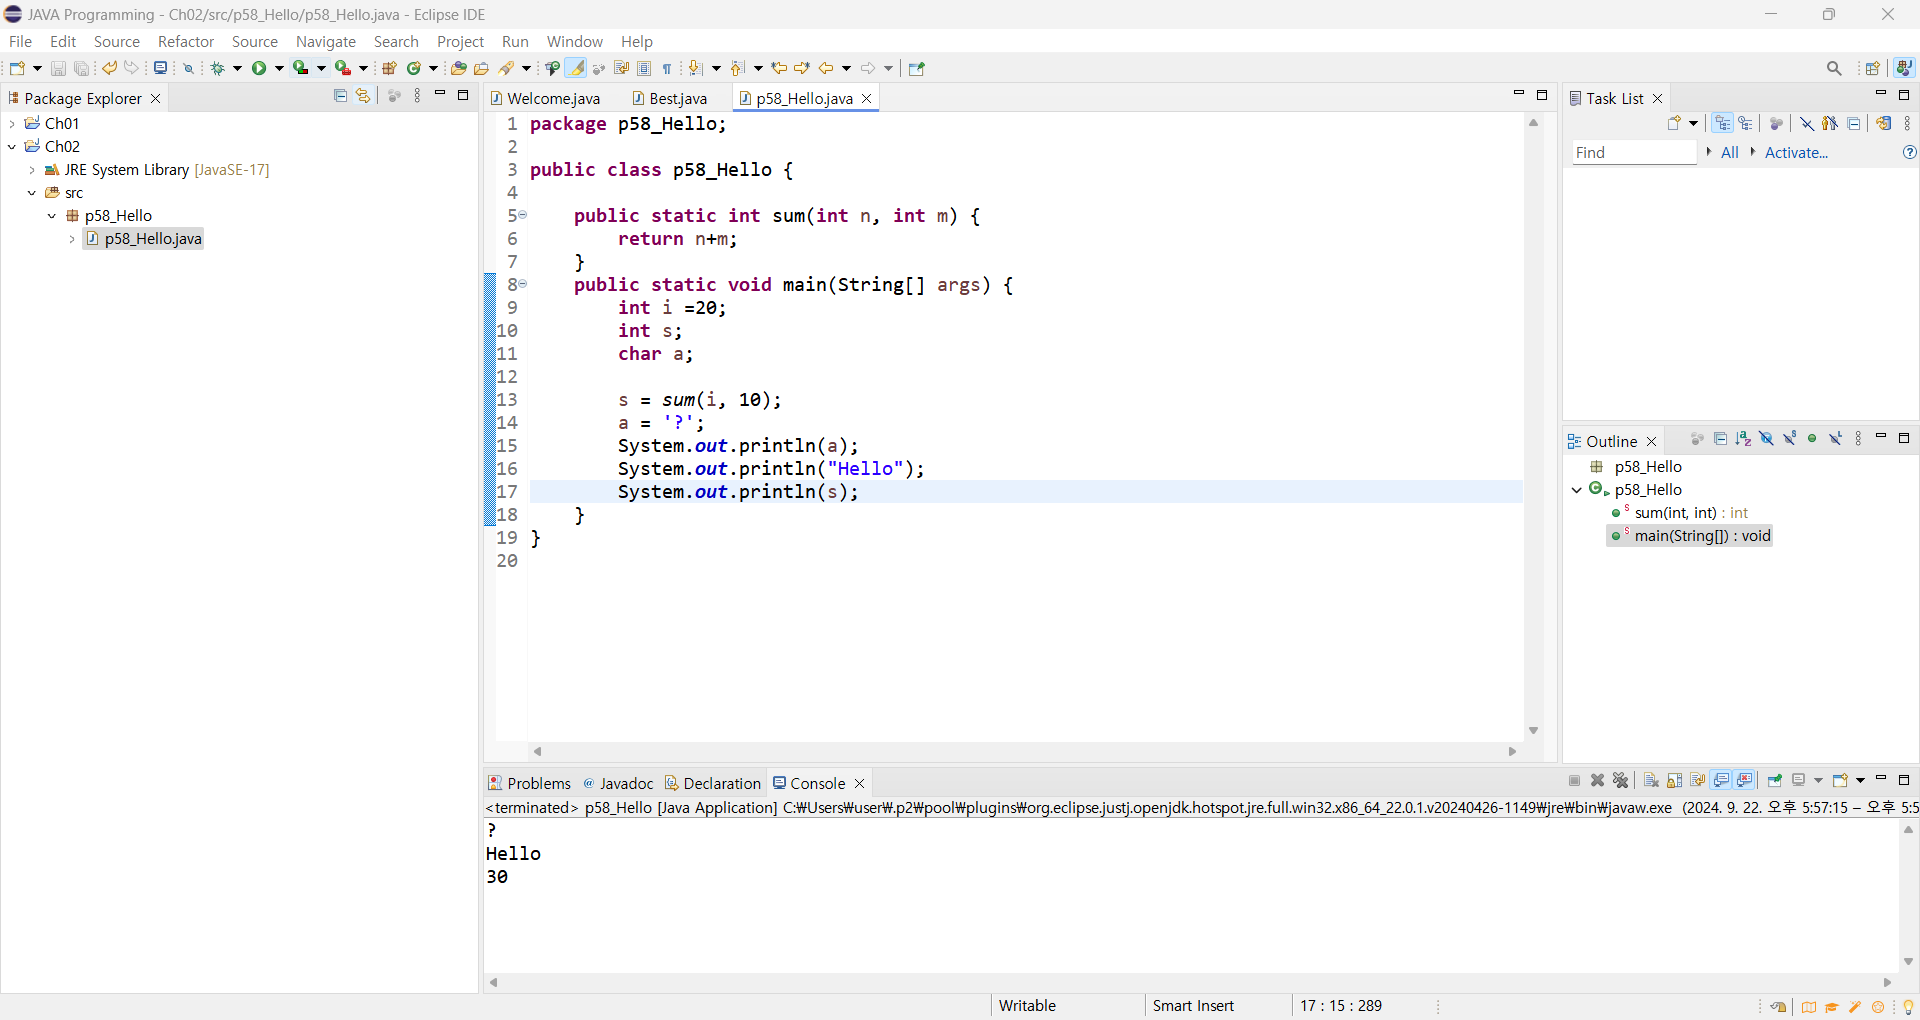Open the Search magnifier in the top right
This screenshot has width=1920, height=1020.
(1834, 68)
